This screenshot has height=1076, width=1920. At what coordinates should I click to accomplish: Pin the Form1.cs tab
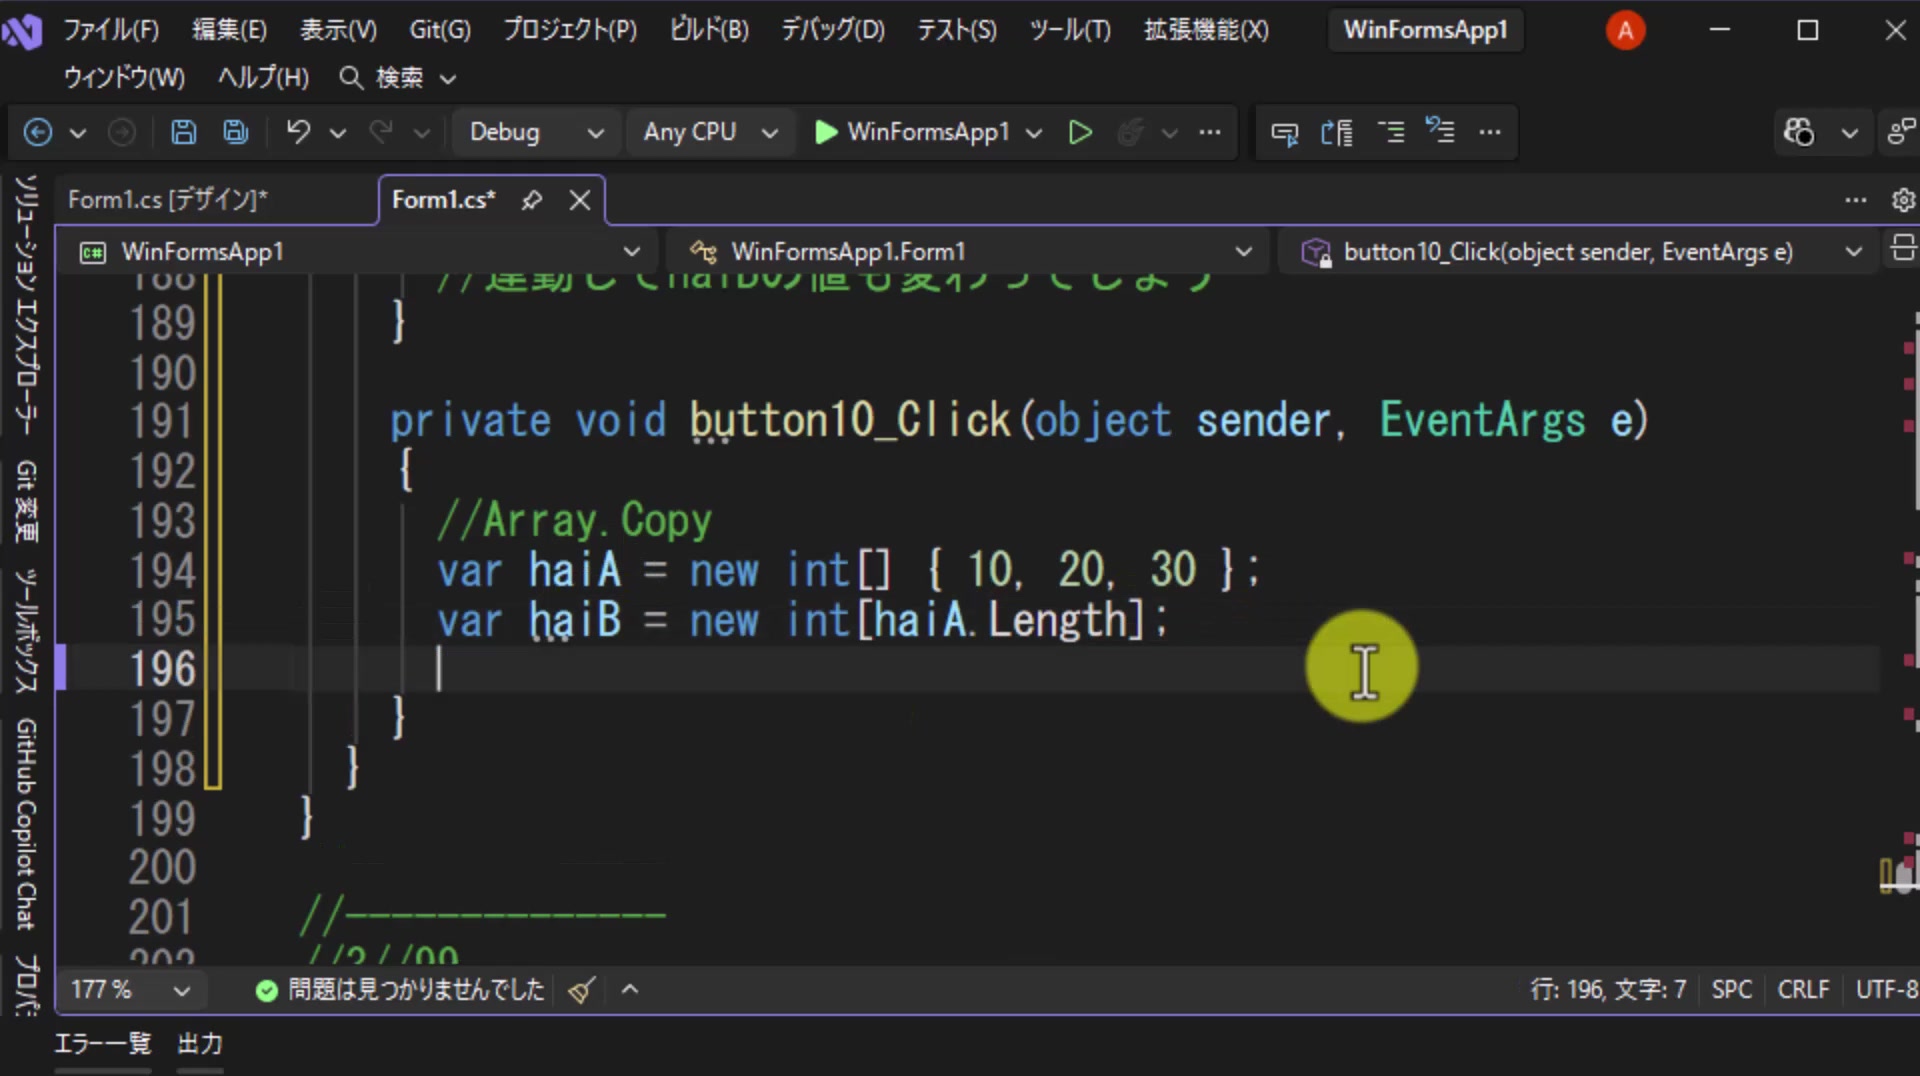[x=532, y=200]
